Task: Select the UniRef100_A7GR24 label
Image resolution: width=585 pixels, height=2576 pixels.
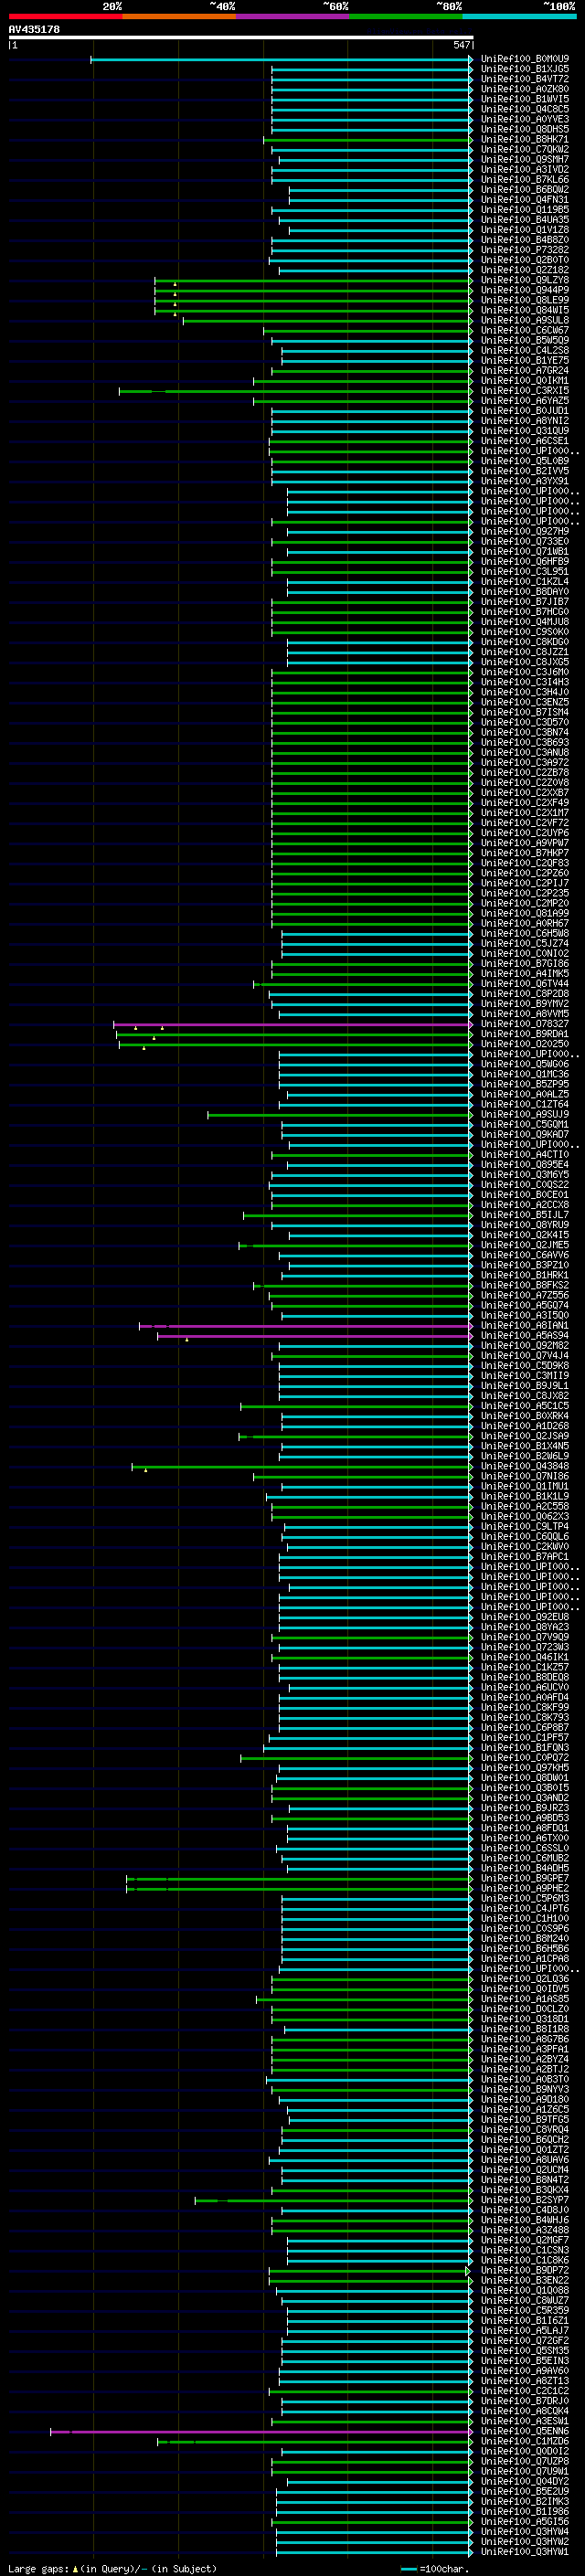Action: coord(525,371)
